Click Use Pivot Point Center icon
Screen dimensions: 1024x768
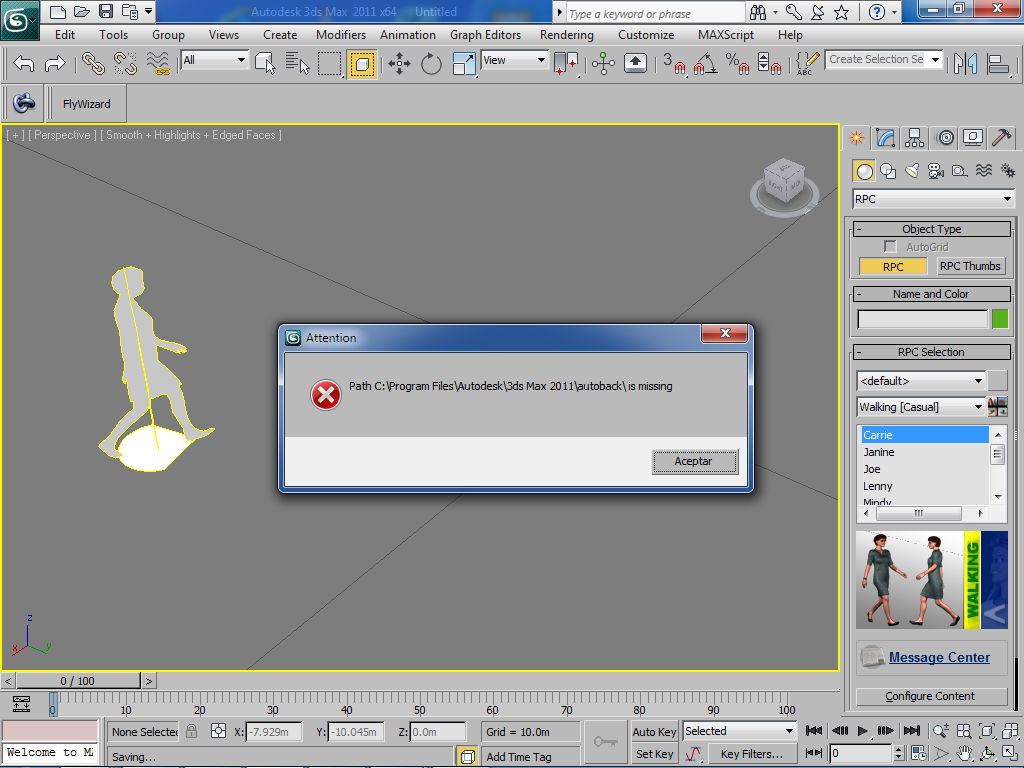566,64
